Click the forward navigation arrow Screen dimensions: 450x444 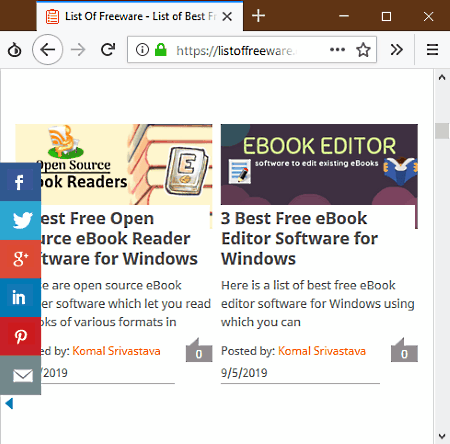(x=78, y=50)
